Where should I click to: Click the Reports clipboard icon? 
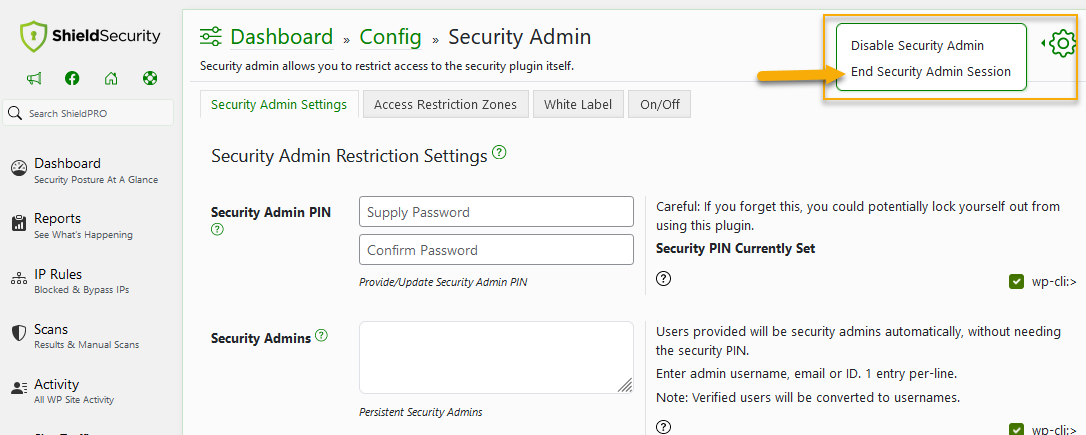18,224
